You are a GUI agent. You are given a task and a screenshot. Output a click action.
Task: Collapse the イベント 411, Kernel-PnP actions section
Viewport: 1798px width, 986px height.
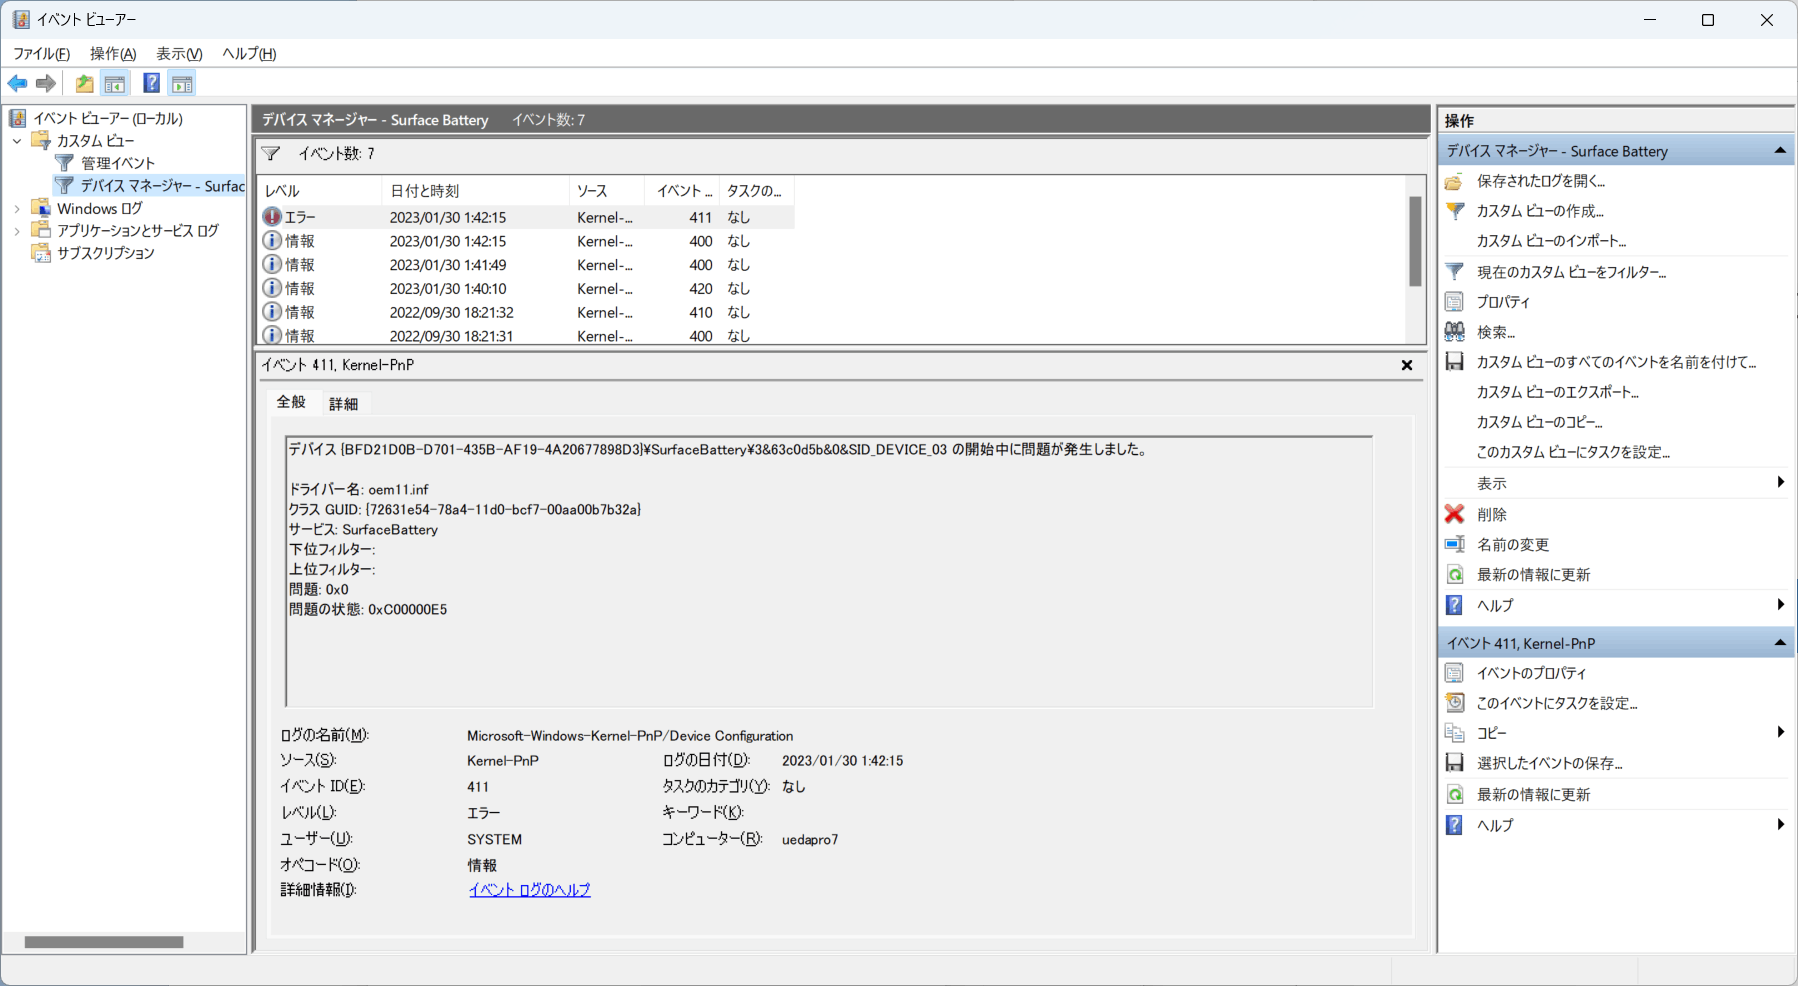1780,643
